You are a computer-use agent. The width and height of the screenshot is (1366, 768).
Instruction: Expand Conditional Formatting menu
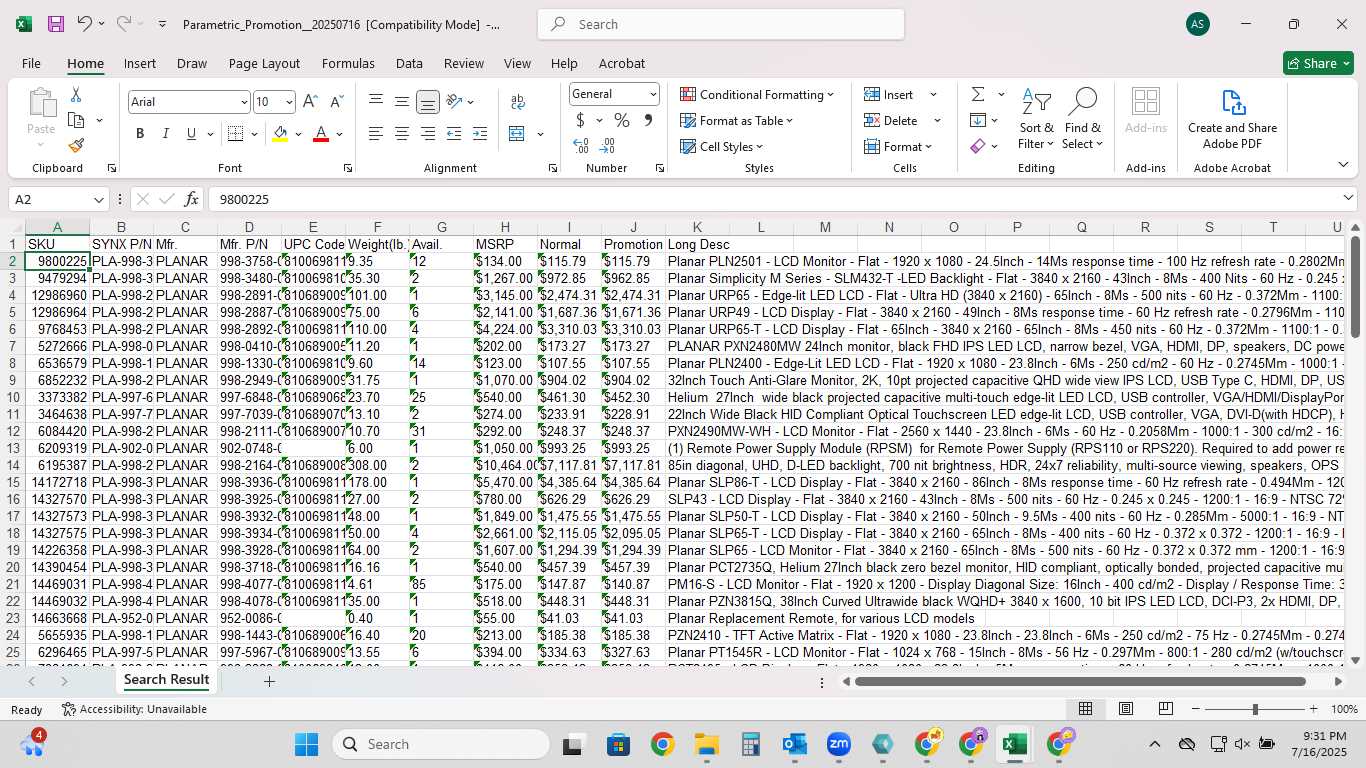tap(757, 94)
